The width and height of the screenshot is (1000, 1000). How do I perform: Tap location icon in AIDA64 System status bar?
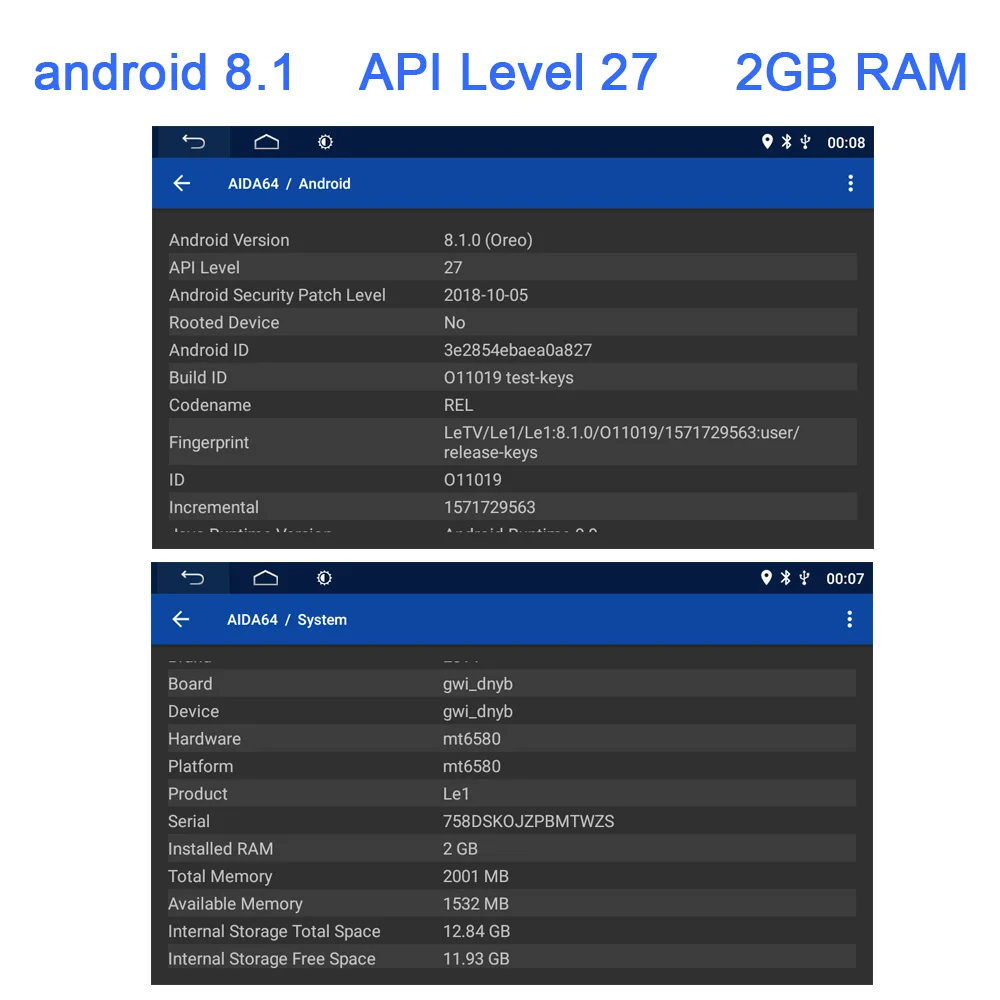click(767, 578)
